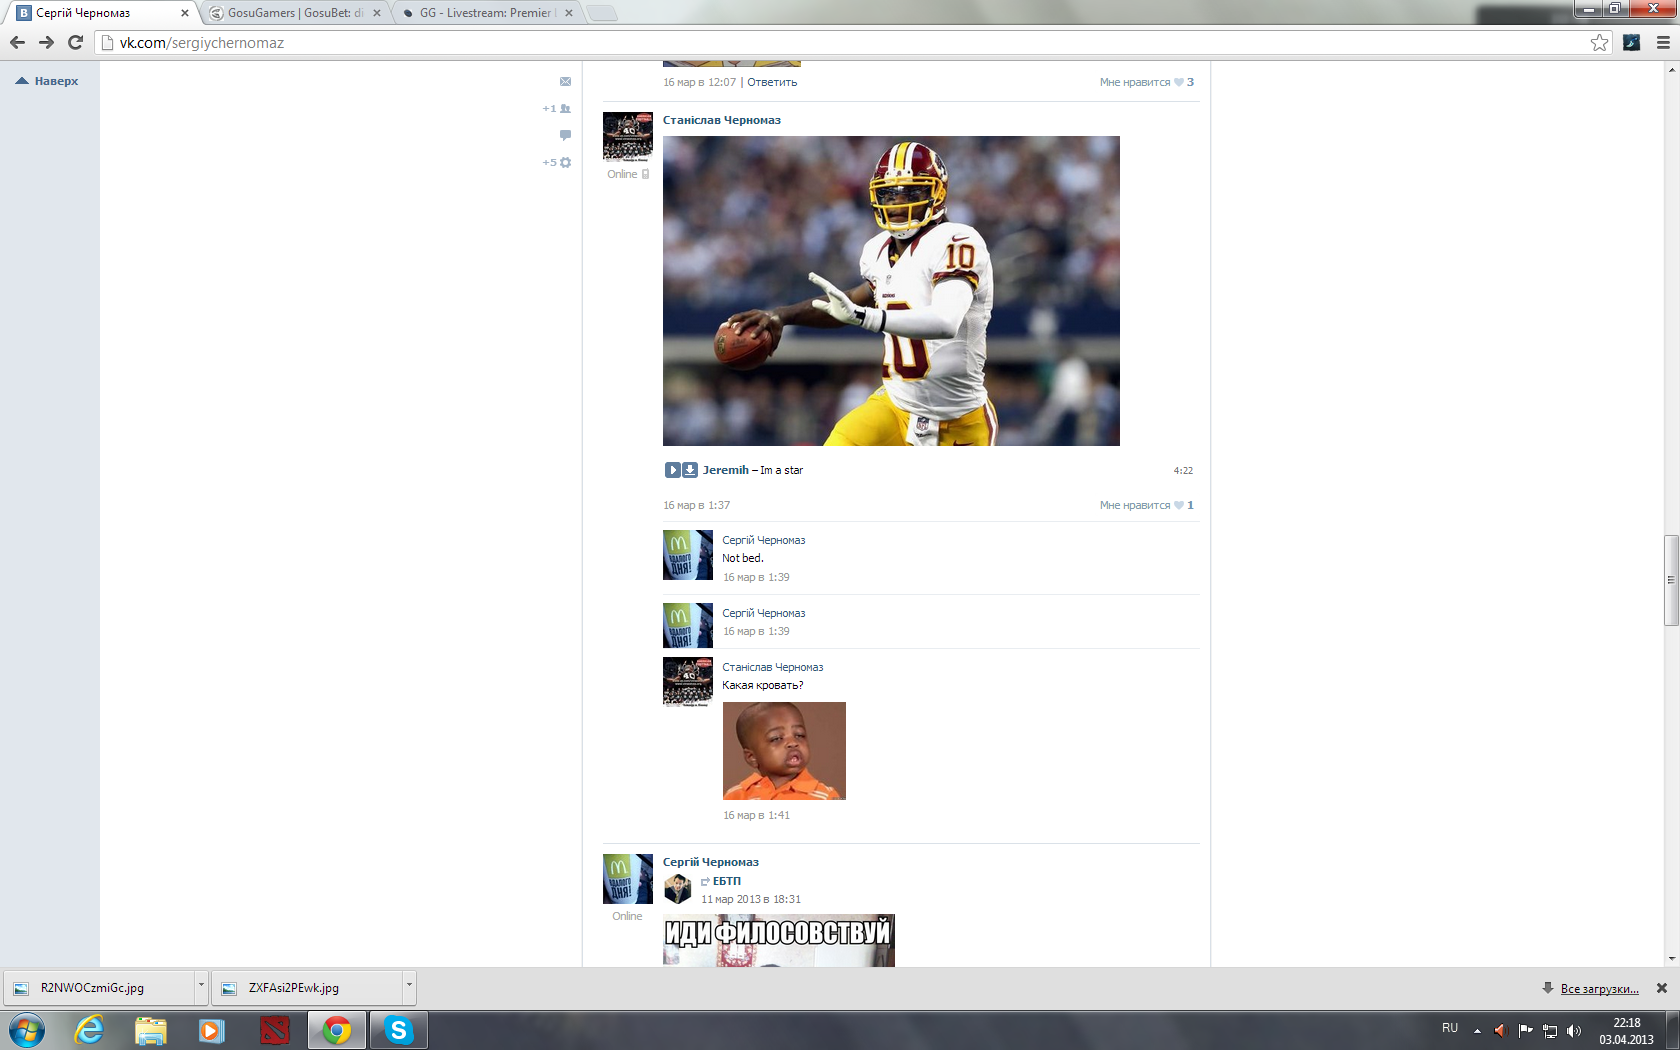Like the post dated 16 мар в 12:07

(x=1146, y=82)
